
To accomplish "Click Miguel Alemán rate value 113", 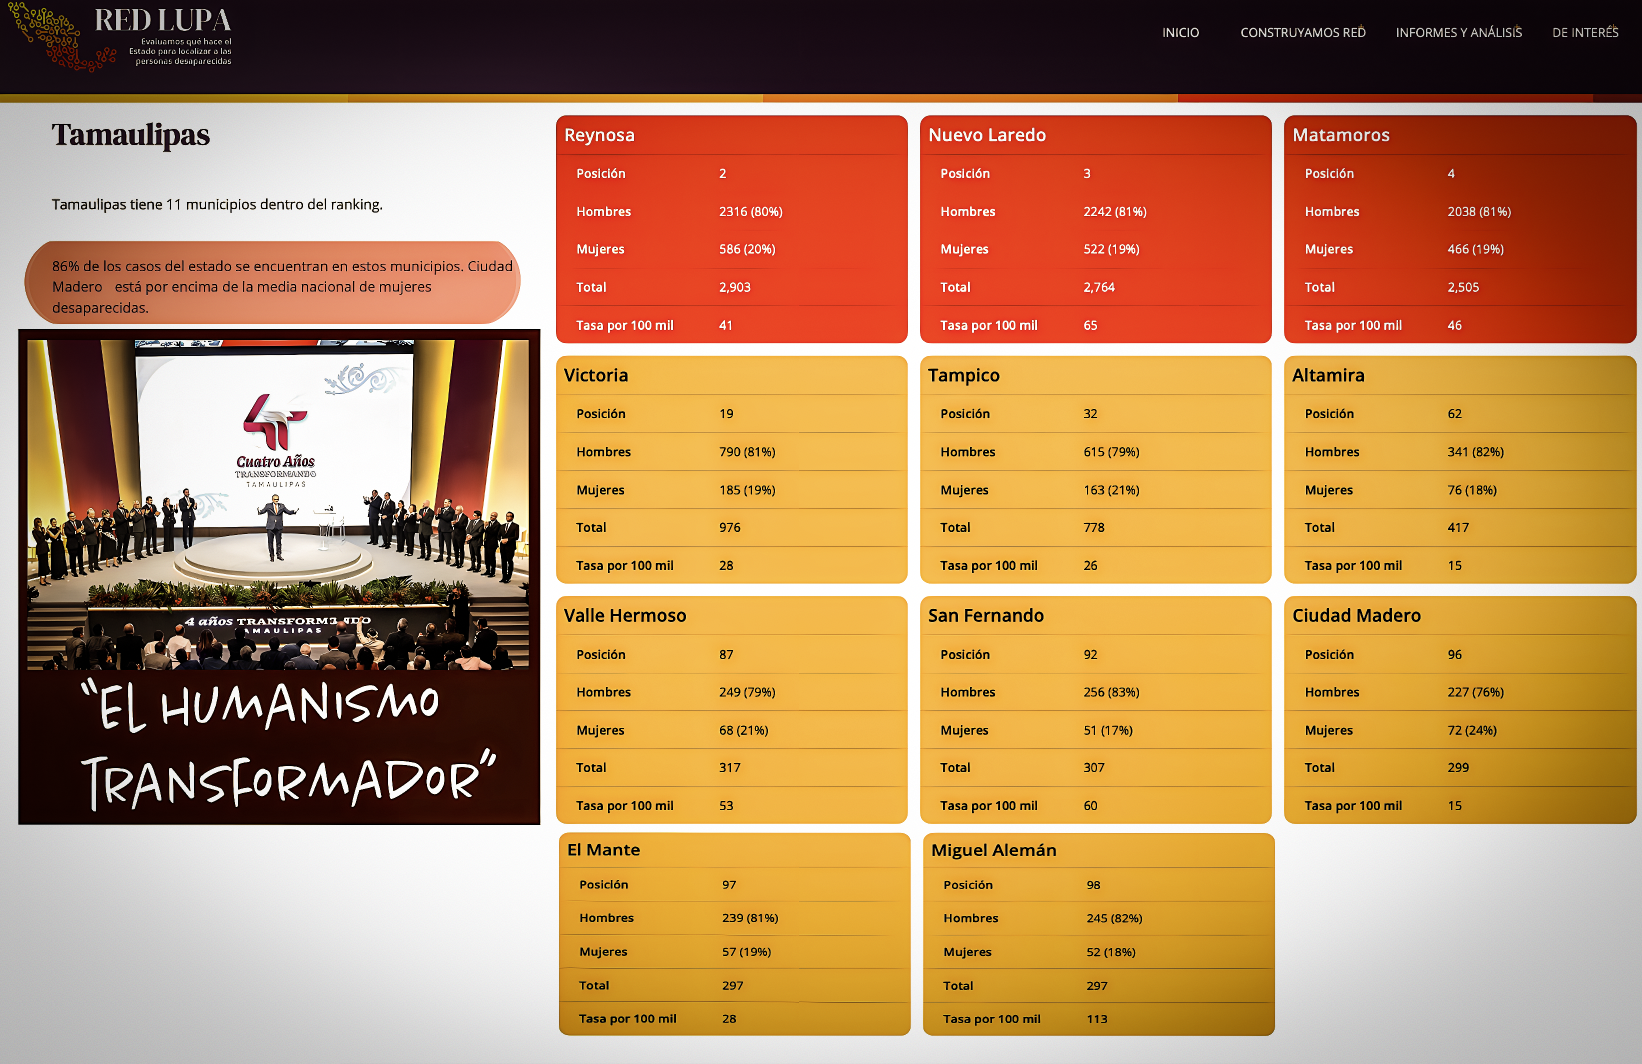I will pyautogui.click(x=1097, y=1019).
